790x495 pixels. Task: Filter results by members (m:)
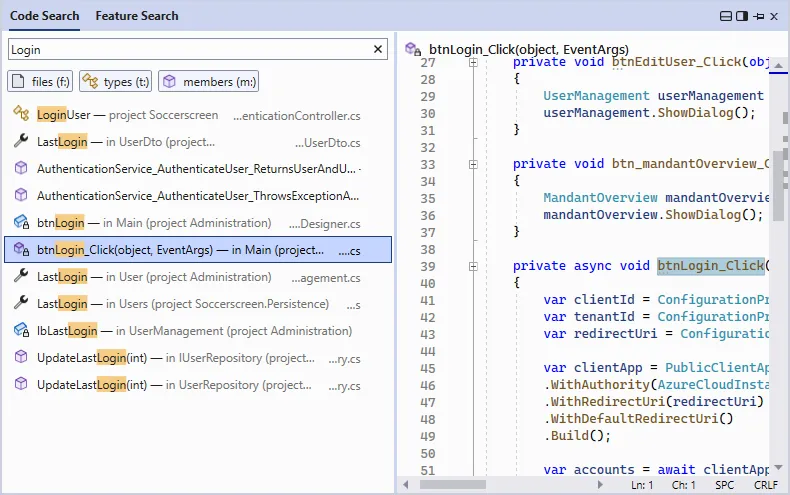pyautogui.click(x=209, y=81)
